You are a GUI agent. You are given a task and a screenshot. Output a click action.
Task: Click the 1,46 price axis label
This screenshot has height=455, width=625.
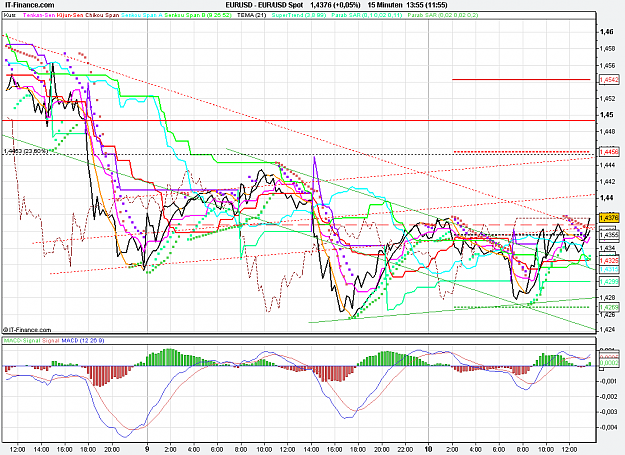click(607, 31)
